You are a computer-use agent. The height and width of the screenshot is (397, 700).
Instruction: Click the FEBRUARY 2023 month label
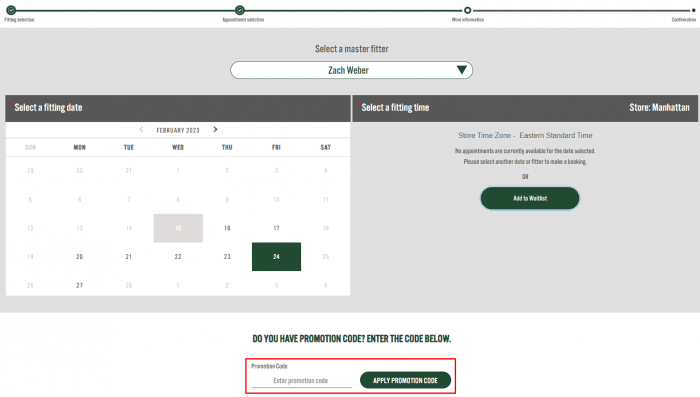pyautogui.click(x=178, y=130)
